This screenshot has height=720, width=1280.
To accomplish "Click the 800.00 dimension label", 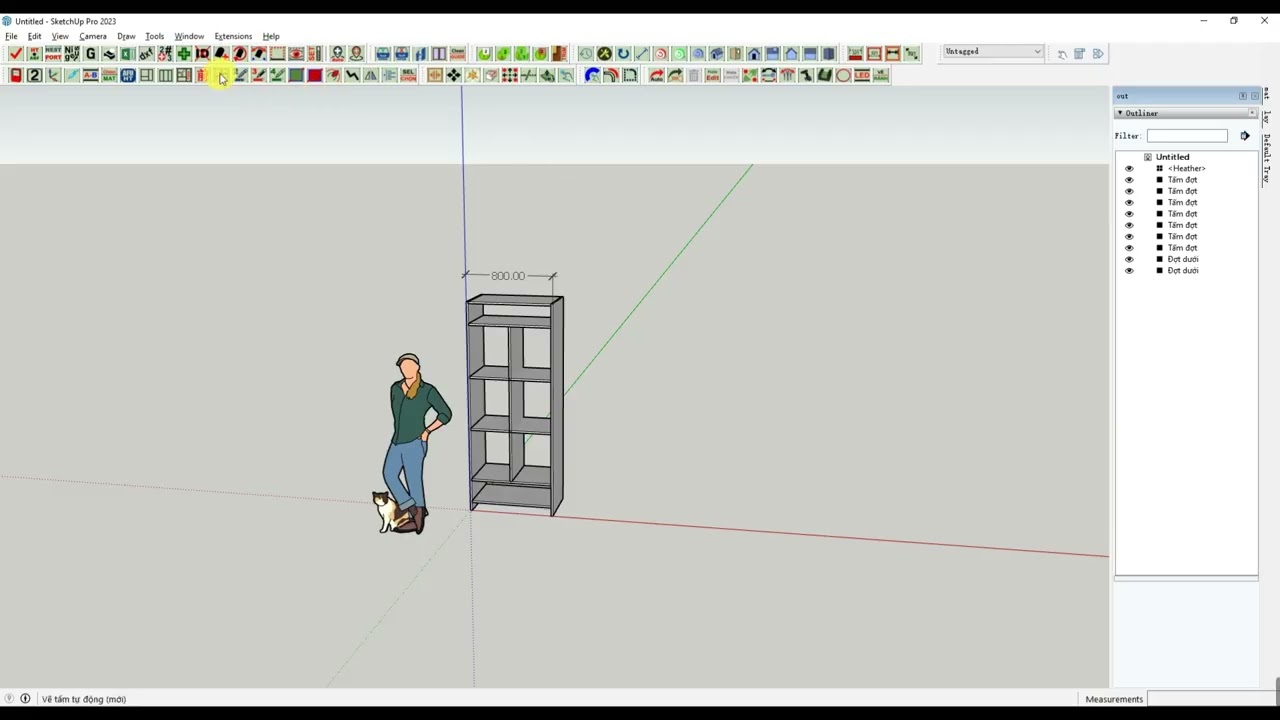I will tap(507, 276).
